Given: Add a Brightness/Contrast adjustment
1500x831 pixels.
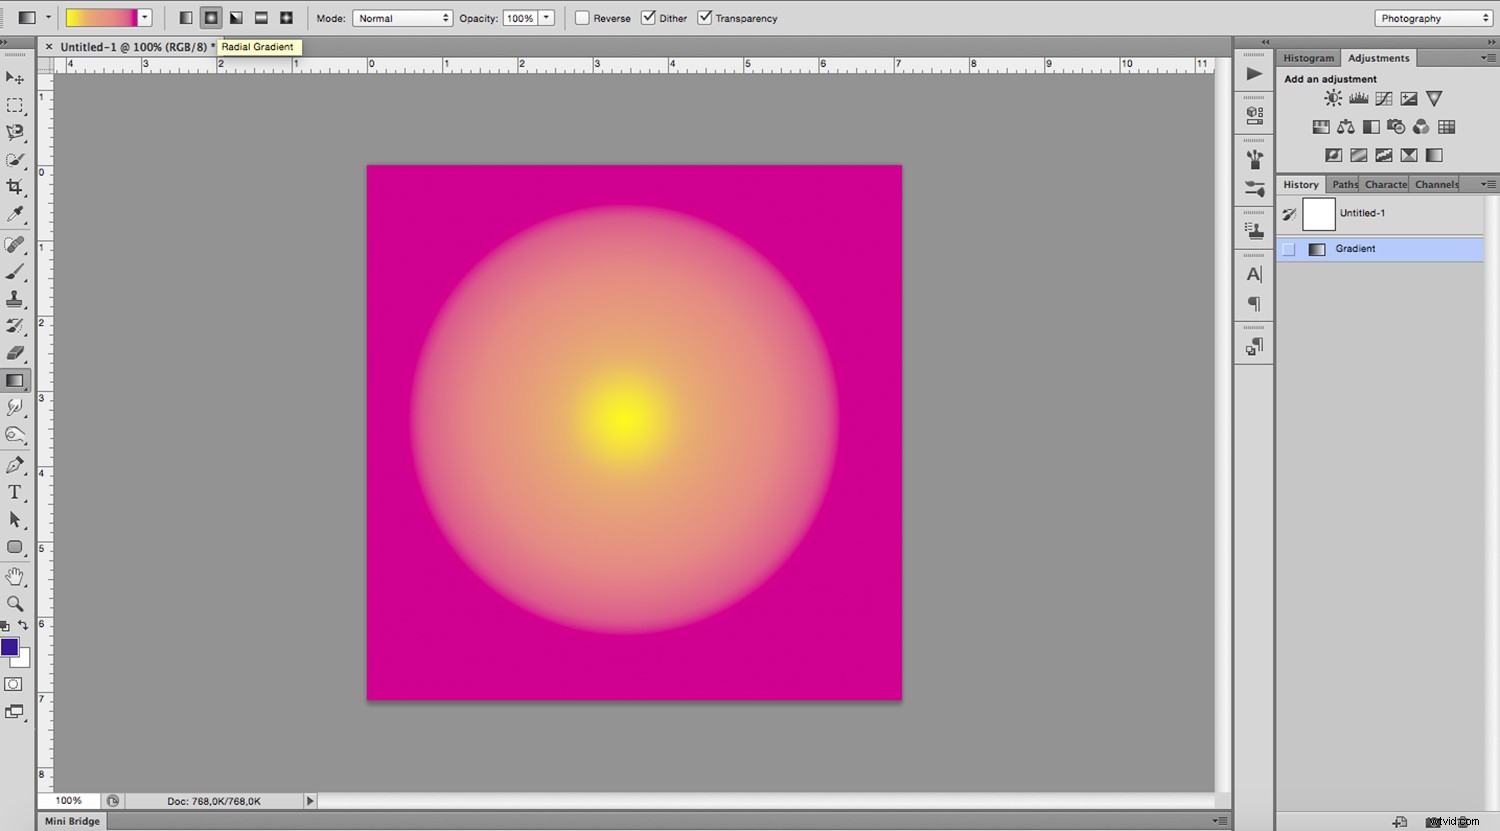Looking at the screenshot, I should (x=1333, y=98).
